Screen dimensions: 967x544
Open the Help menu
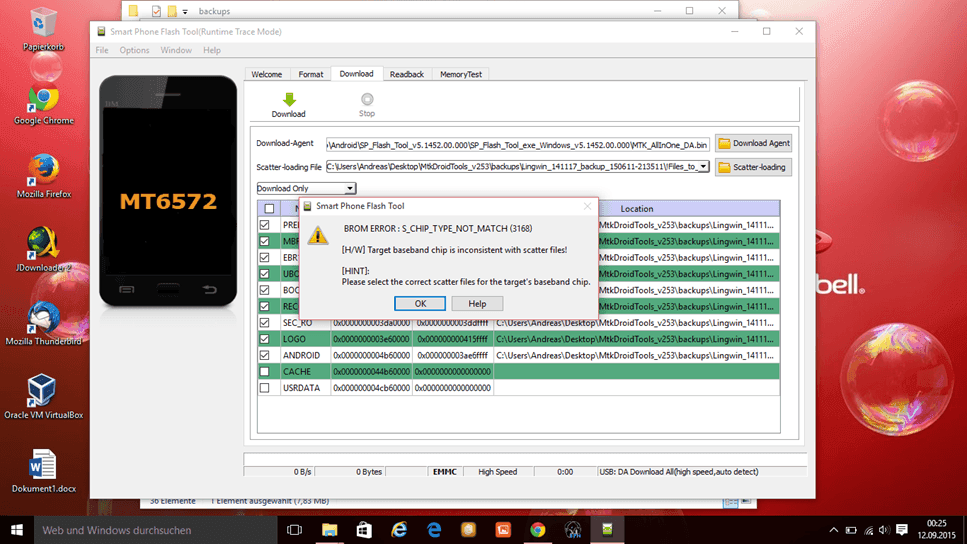pos(212,50)
